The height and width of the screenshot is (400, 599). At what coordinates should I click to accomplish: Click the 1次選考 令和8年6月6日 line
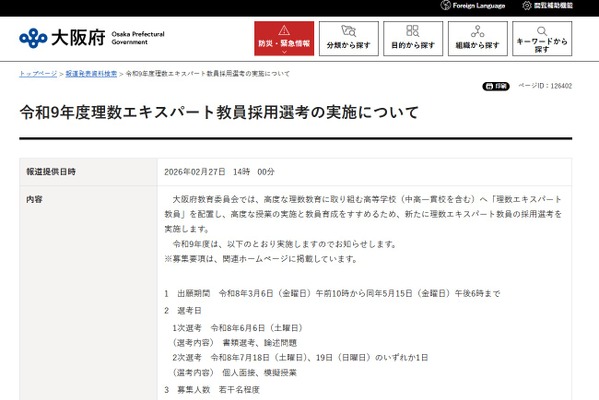pos(238,328)
